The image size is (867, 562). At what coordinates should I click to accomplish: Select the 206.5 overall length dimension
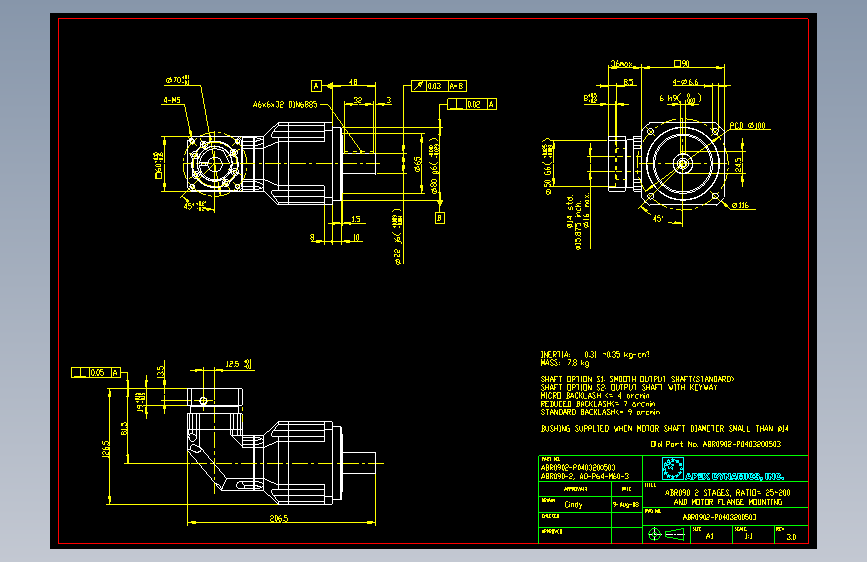coord(279,518)
